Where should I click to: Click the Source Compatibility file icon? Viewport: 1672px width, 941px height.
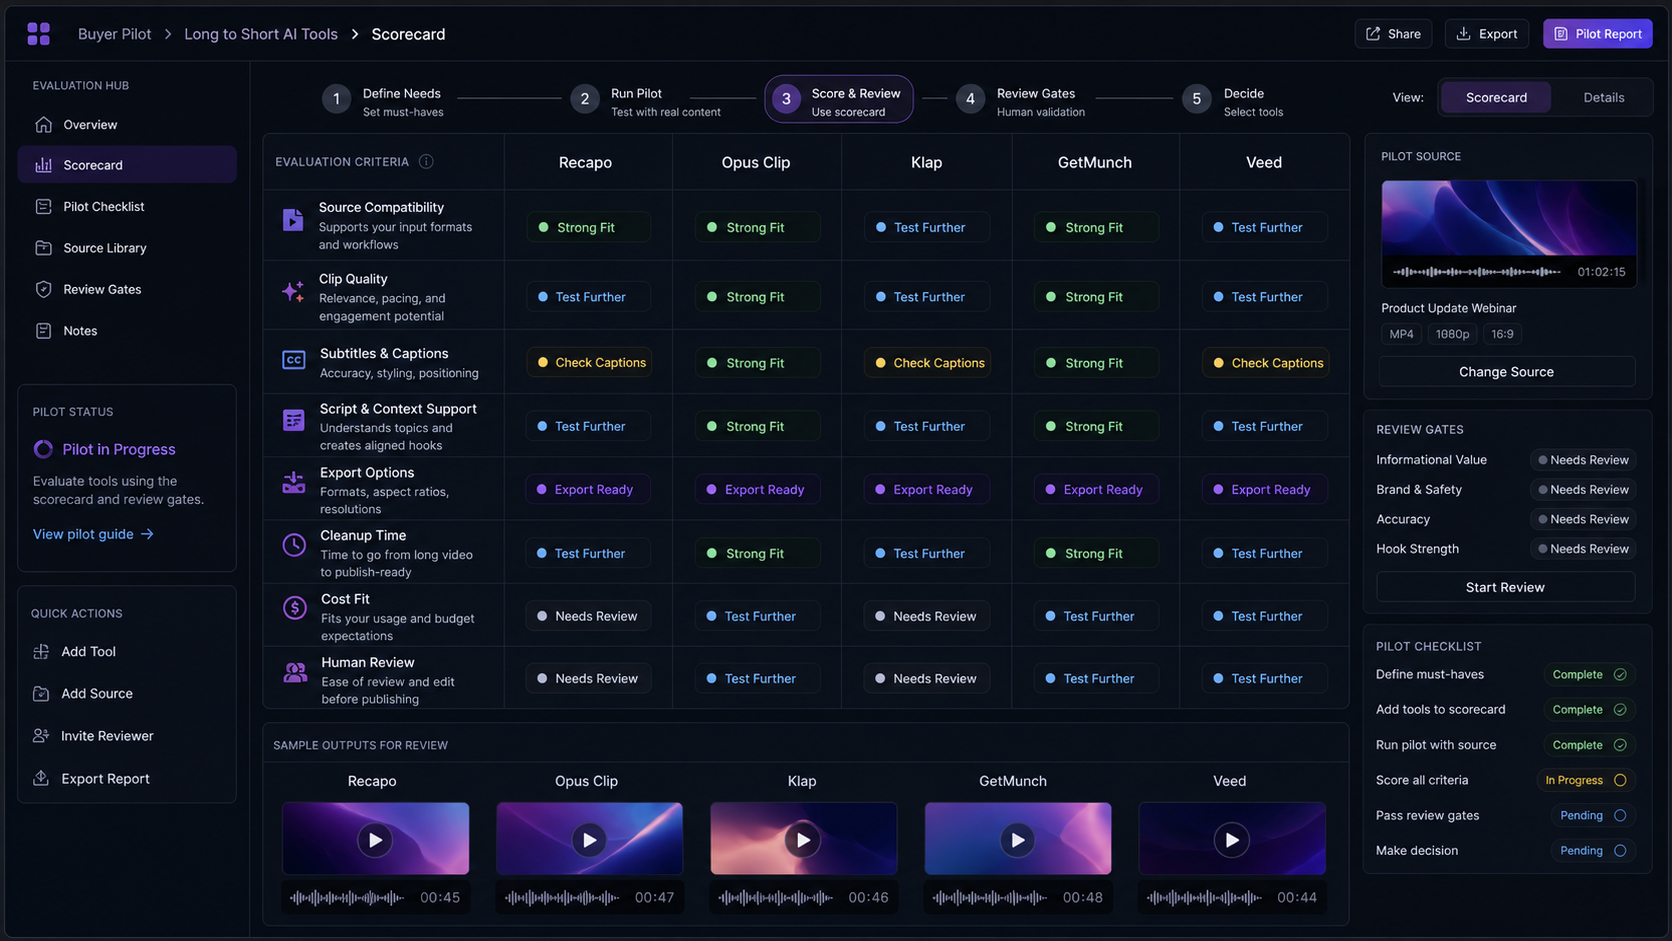click(x=292, y=220)
